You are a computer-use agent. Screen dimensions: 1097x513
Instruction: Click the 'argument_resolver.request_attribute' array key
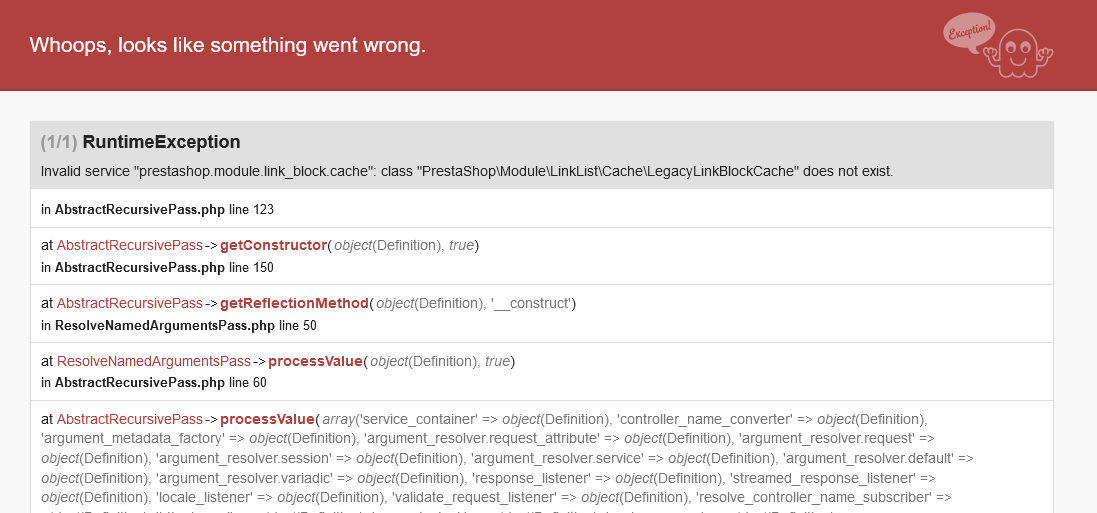[481, 439]
